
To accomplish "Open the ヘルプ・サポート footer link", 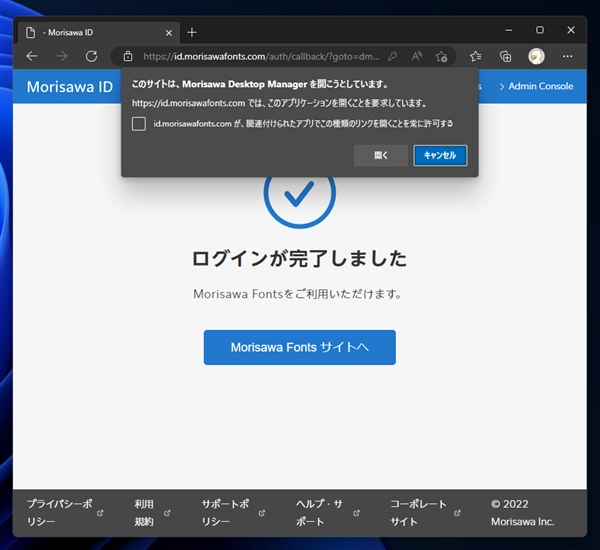I will click(319, 512).
